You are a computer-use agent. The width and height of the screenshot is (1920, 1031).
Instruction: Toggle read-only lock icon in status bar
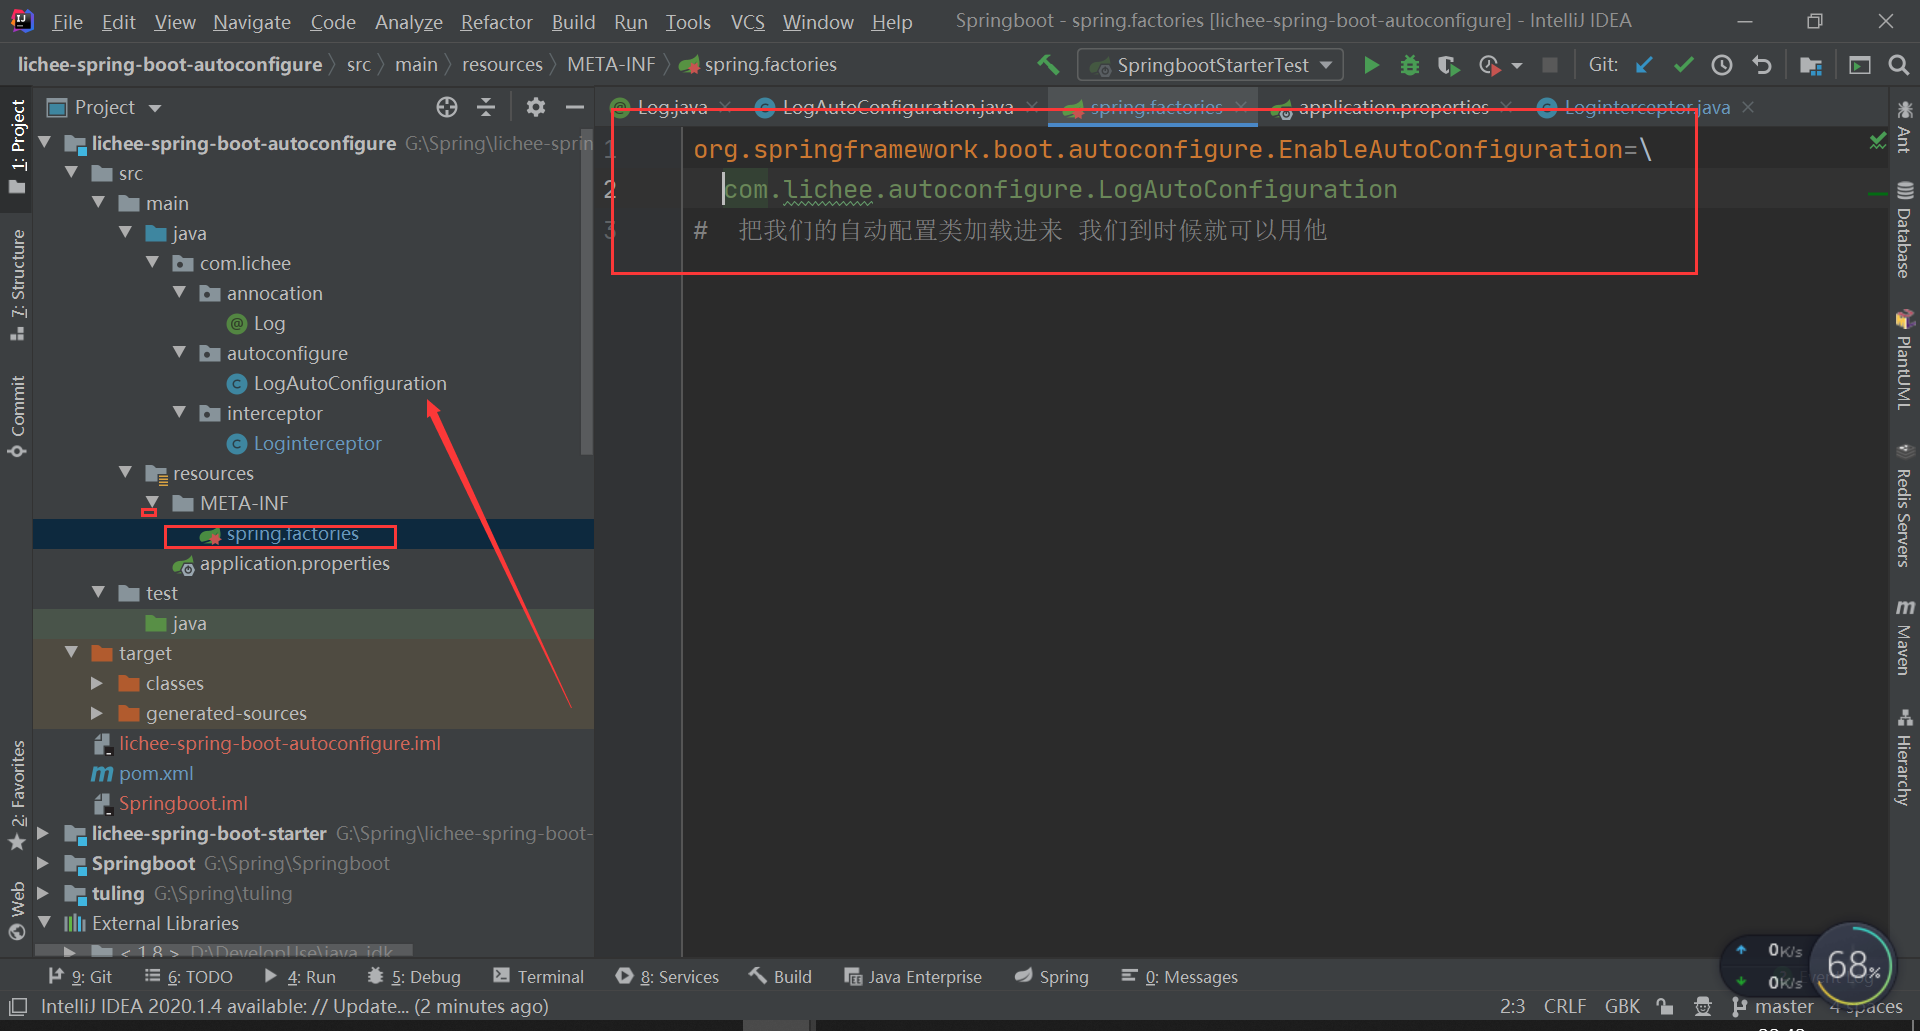1665,1006
